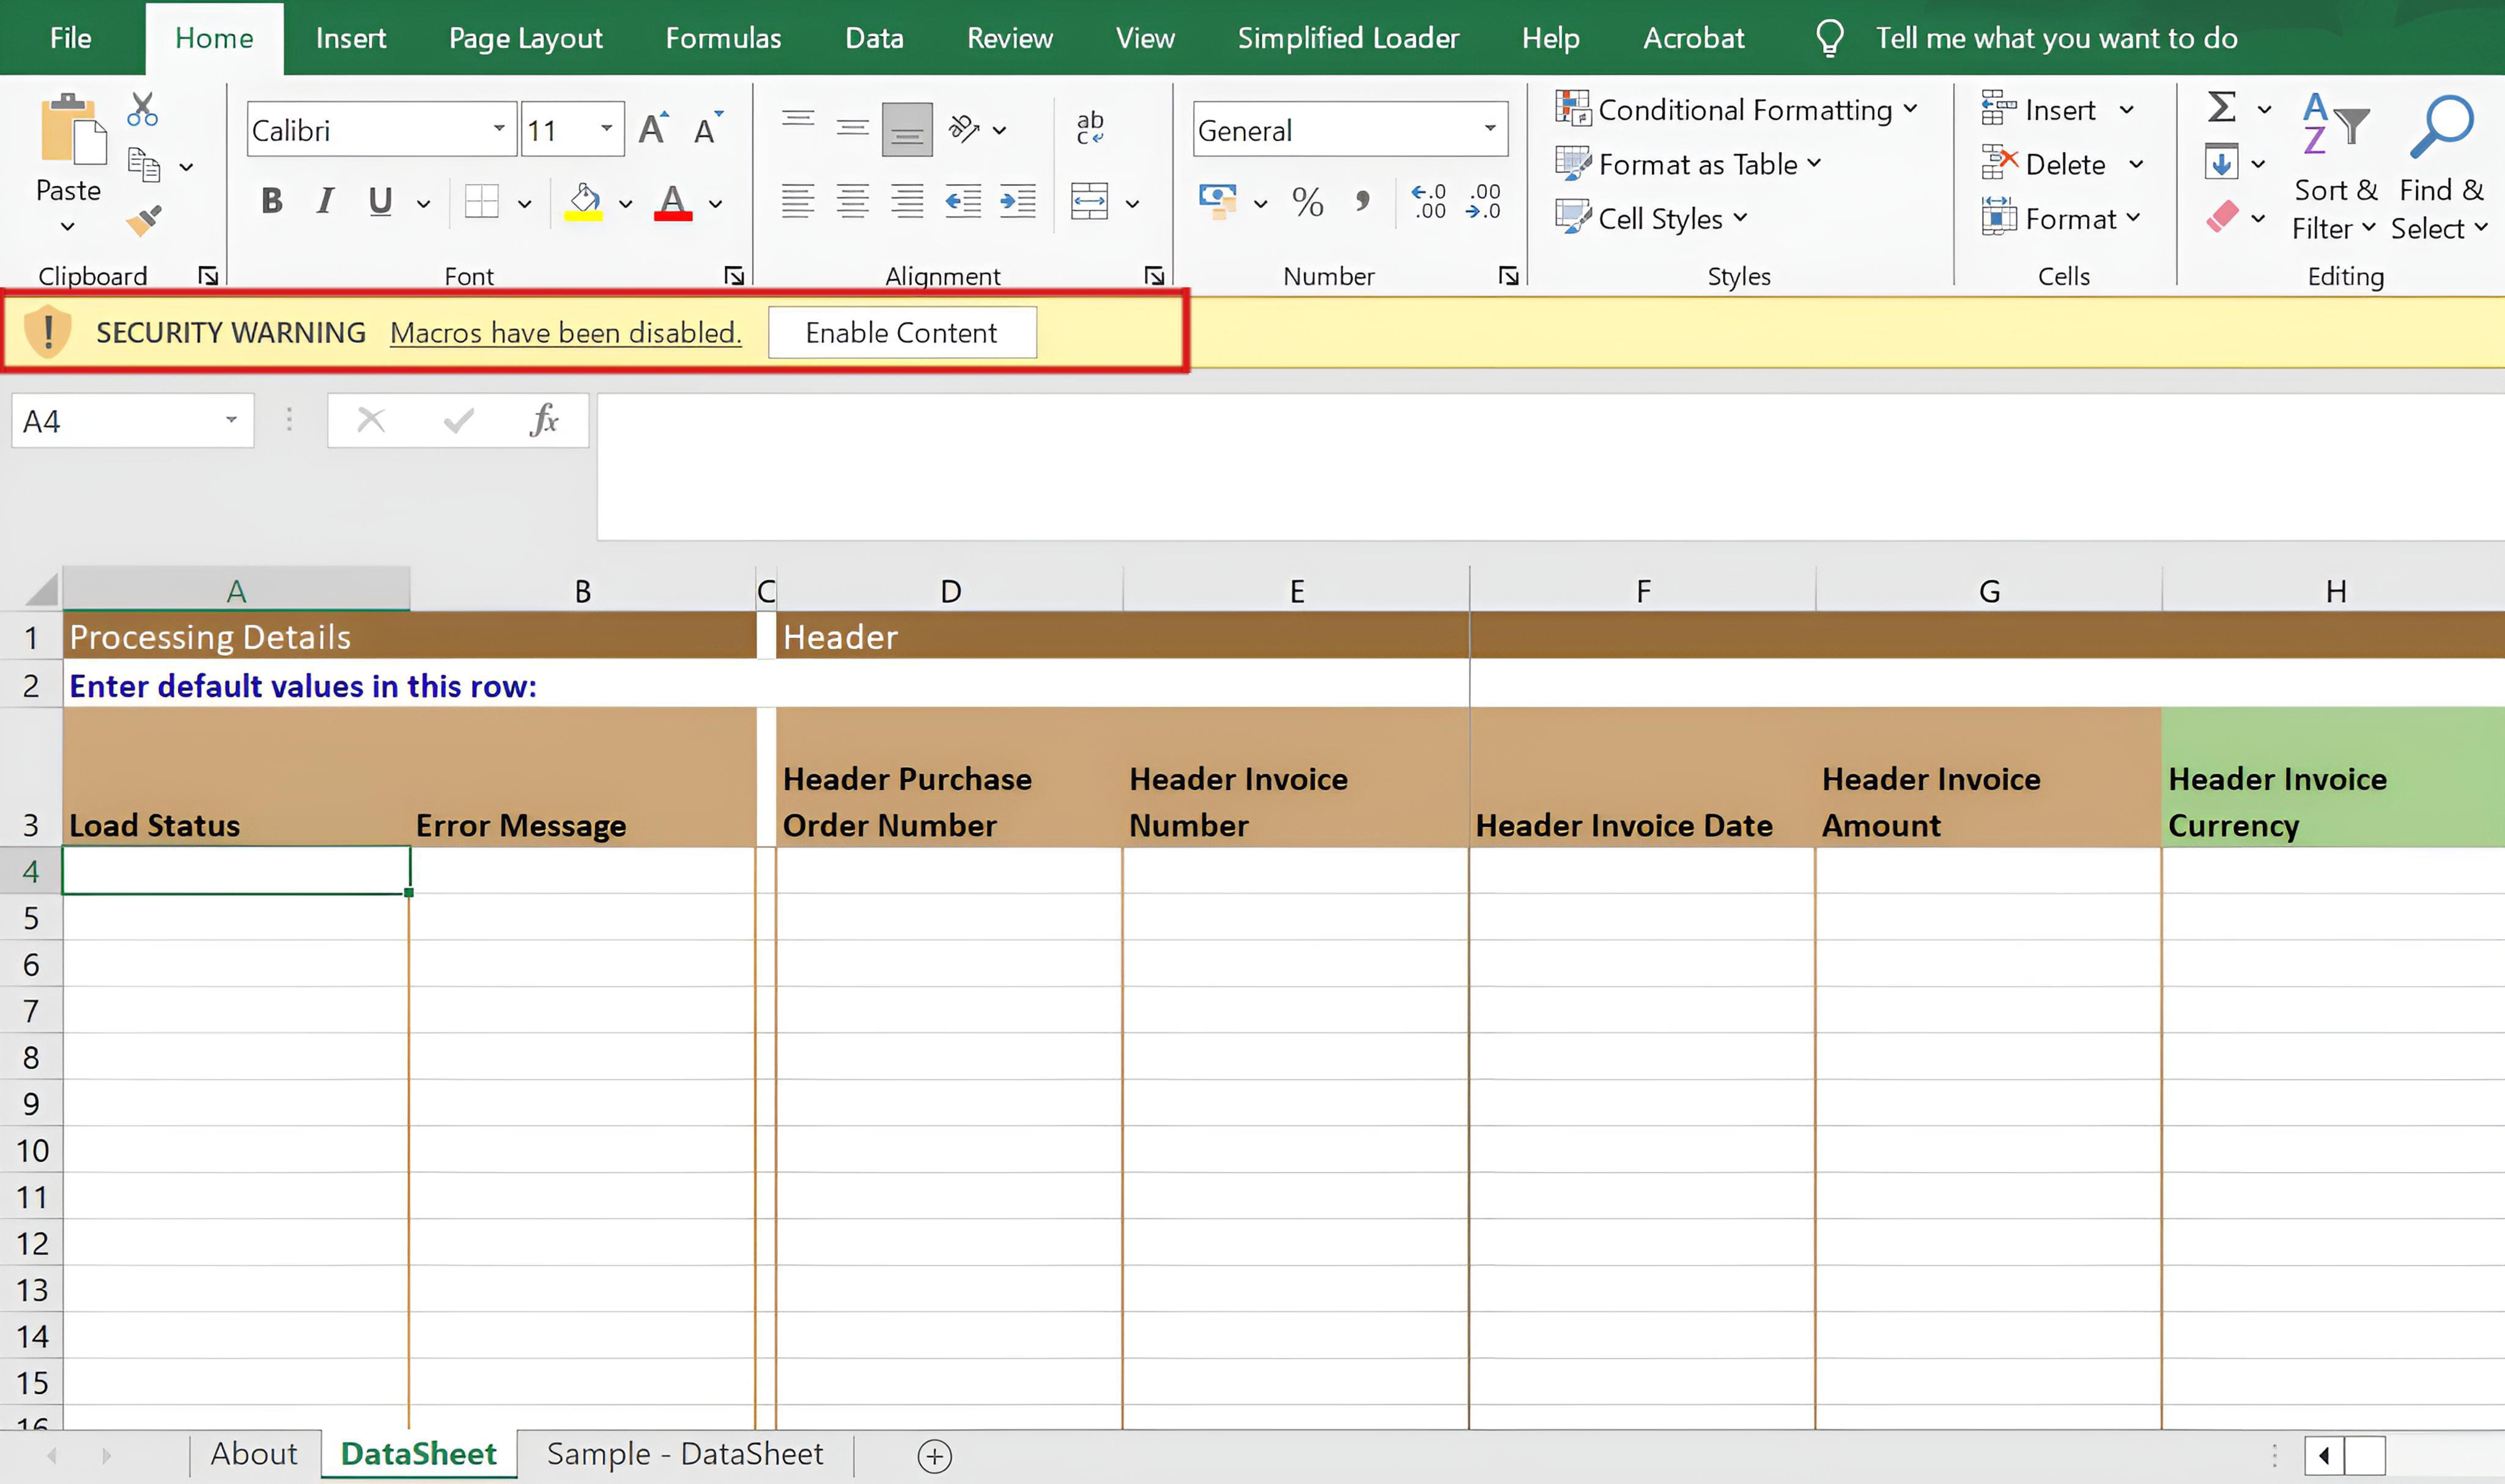Open the Sample - DataSheet sheet tab
The height and width of the screenshot is (1484, 2505).
[x=685, y=1454]
